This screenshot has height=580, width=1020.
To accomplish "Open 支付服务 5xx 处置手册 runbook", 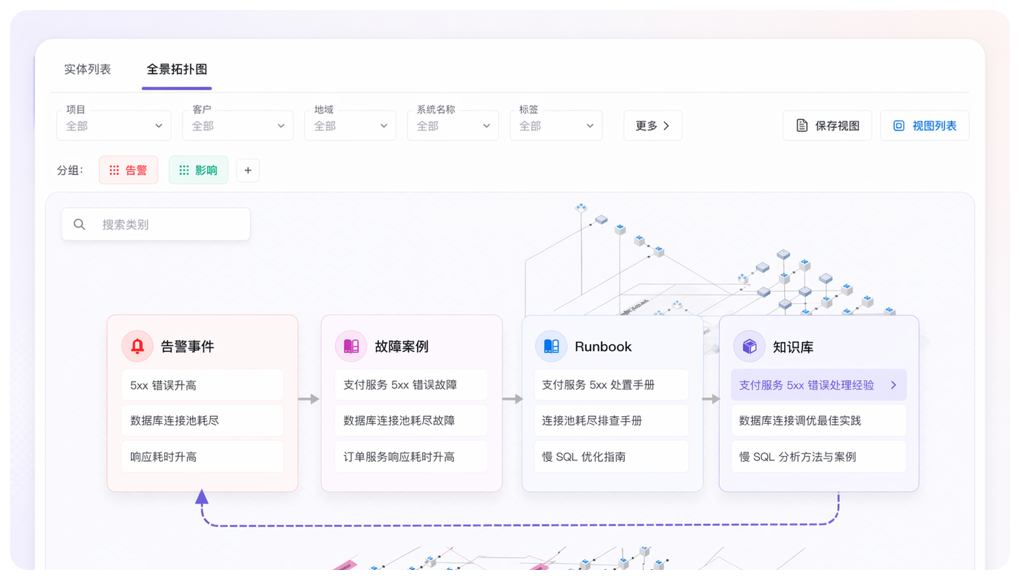I will [x=611, y=385].
